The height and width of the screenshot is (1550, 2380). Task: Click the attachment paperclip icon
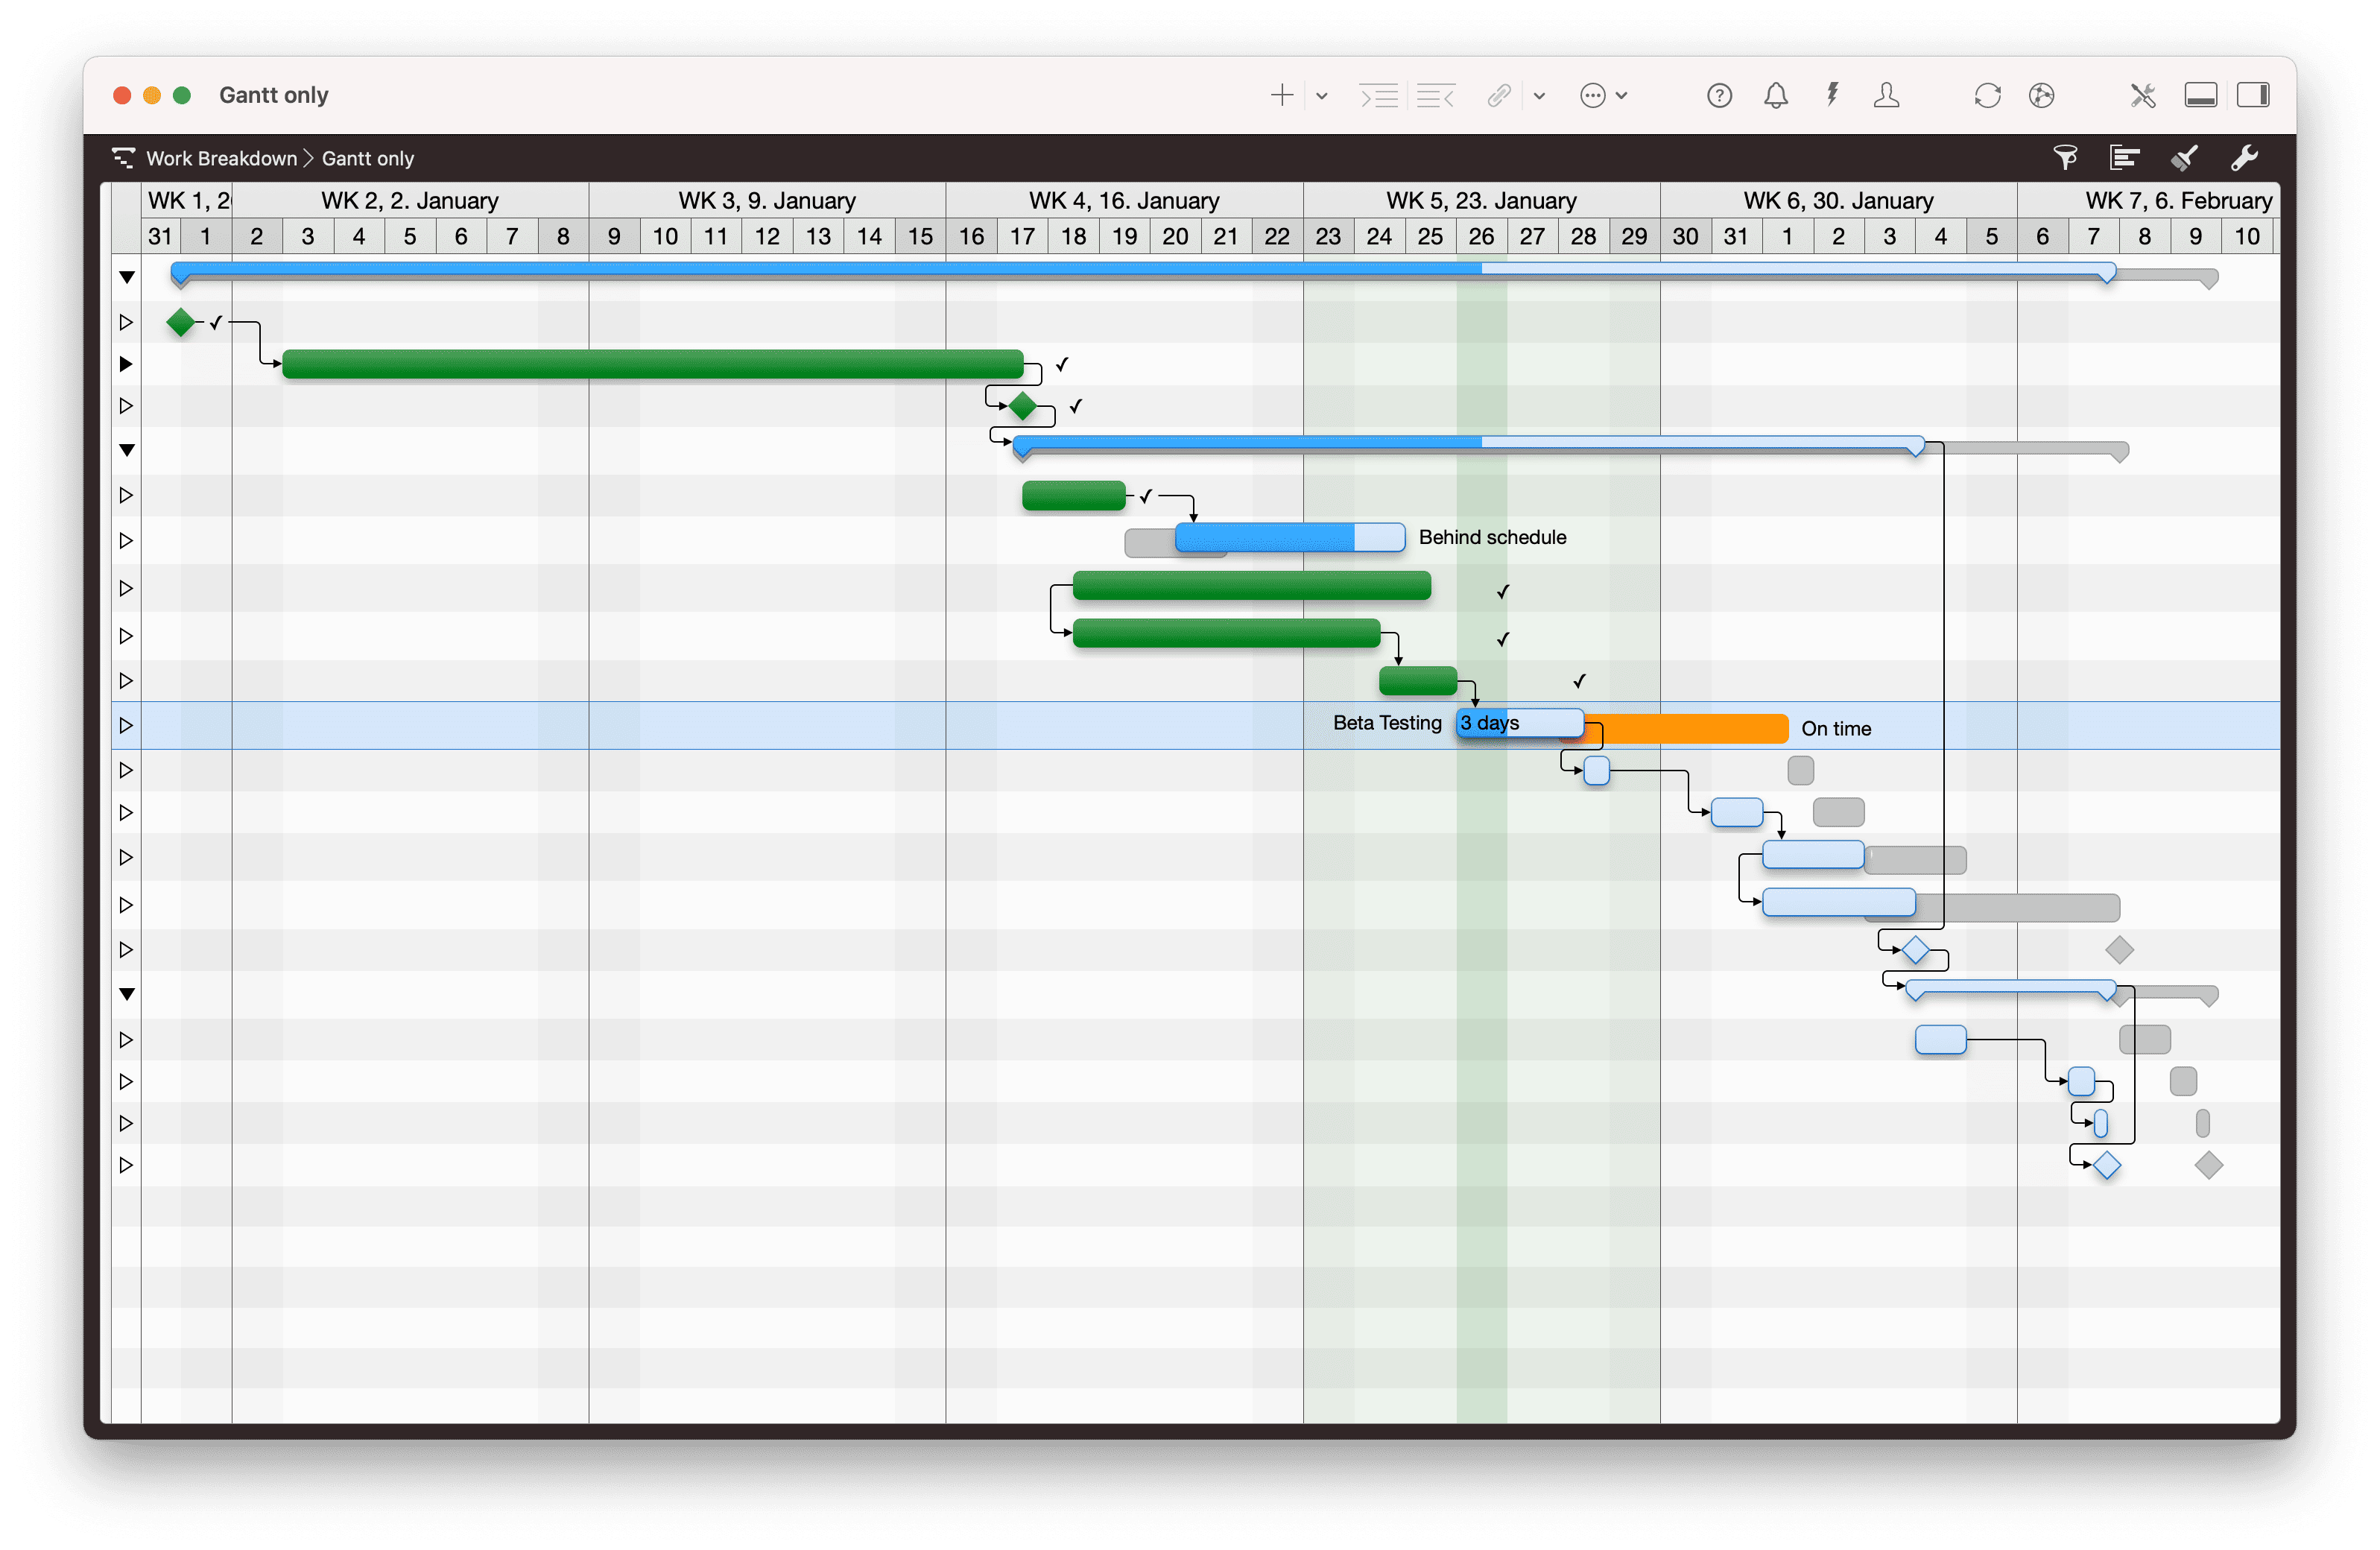pyautogui.click(x=1498, y=95)
